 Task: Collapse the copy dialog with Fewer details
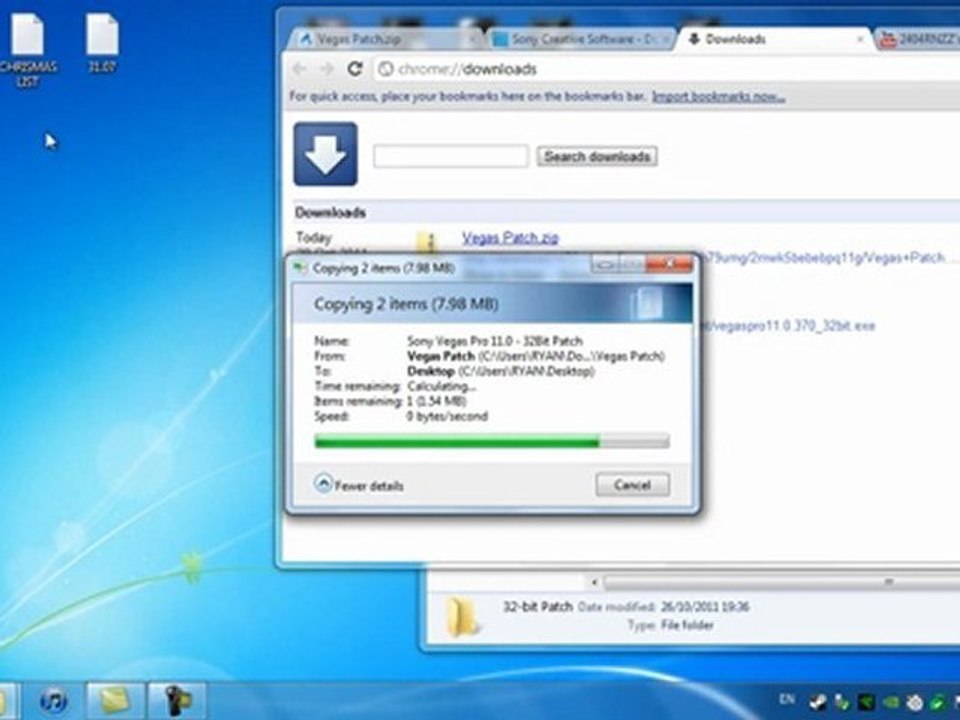(359, 485)
